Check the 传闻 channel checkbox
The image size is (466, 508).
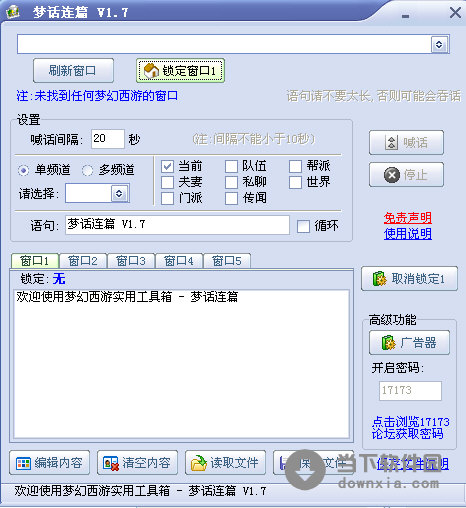coord(231,198)
